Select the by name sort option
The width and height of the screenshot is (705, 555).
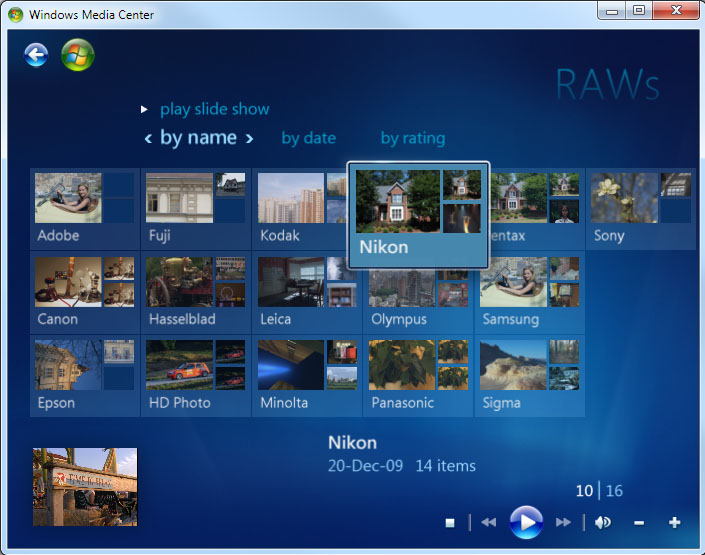pos(198,138)
